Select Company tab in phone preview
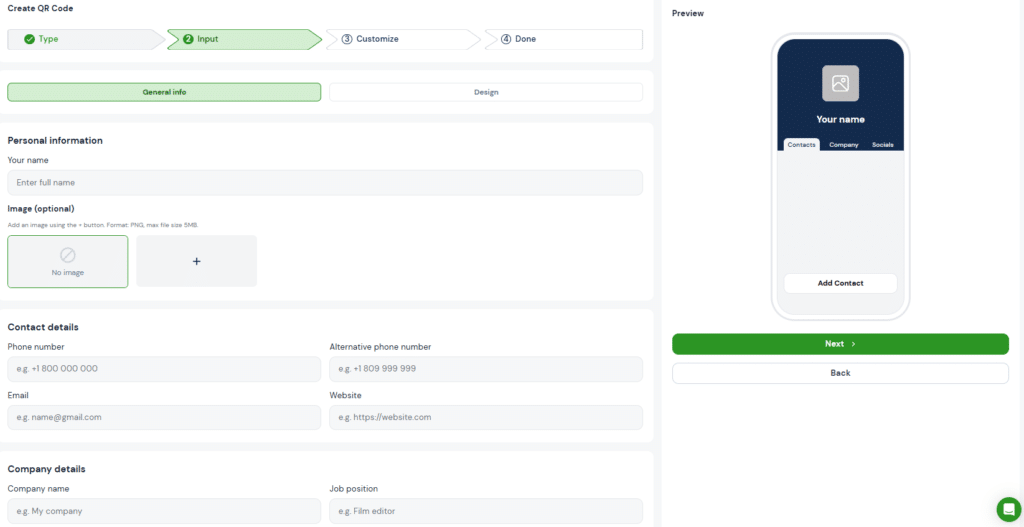The image size is (1024, 527). click(x=844, y=145)
